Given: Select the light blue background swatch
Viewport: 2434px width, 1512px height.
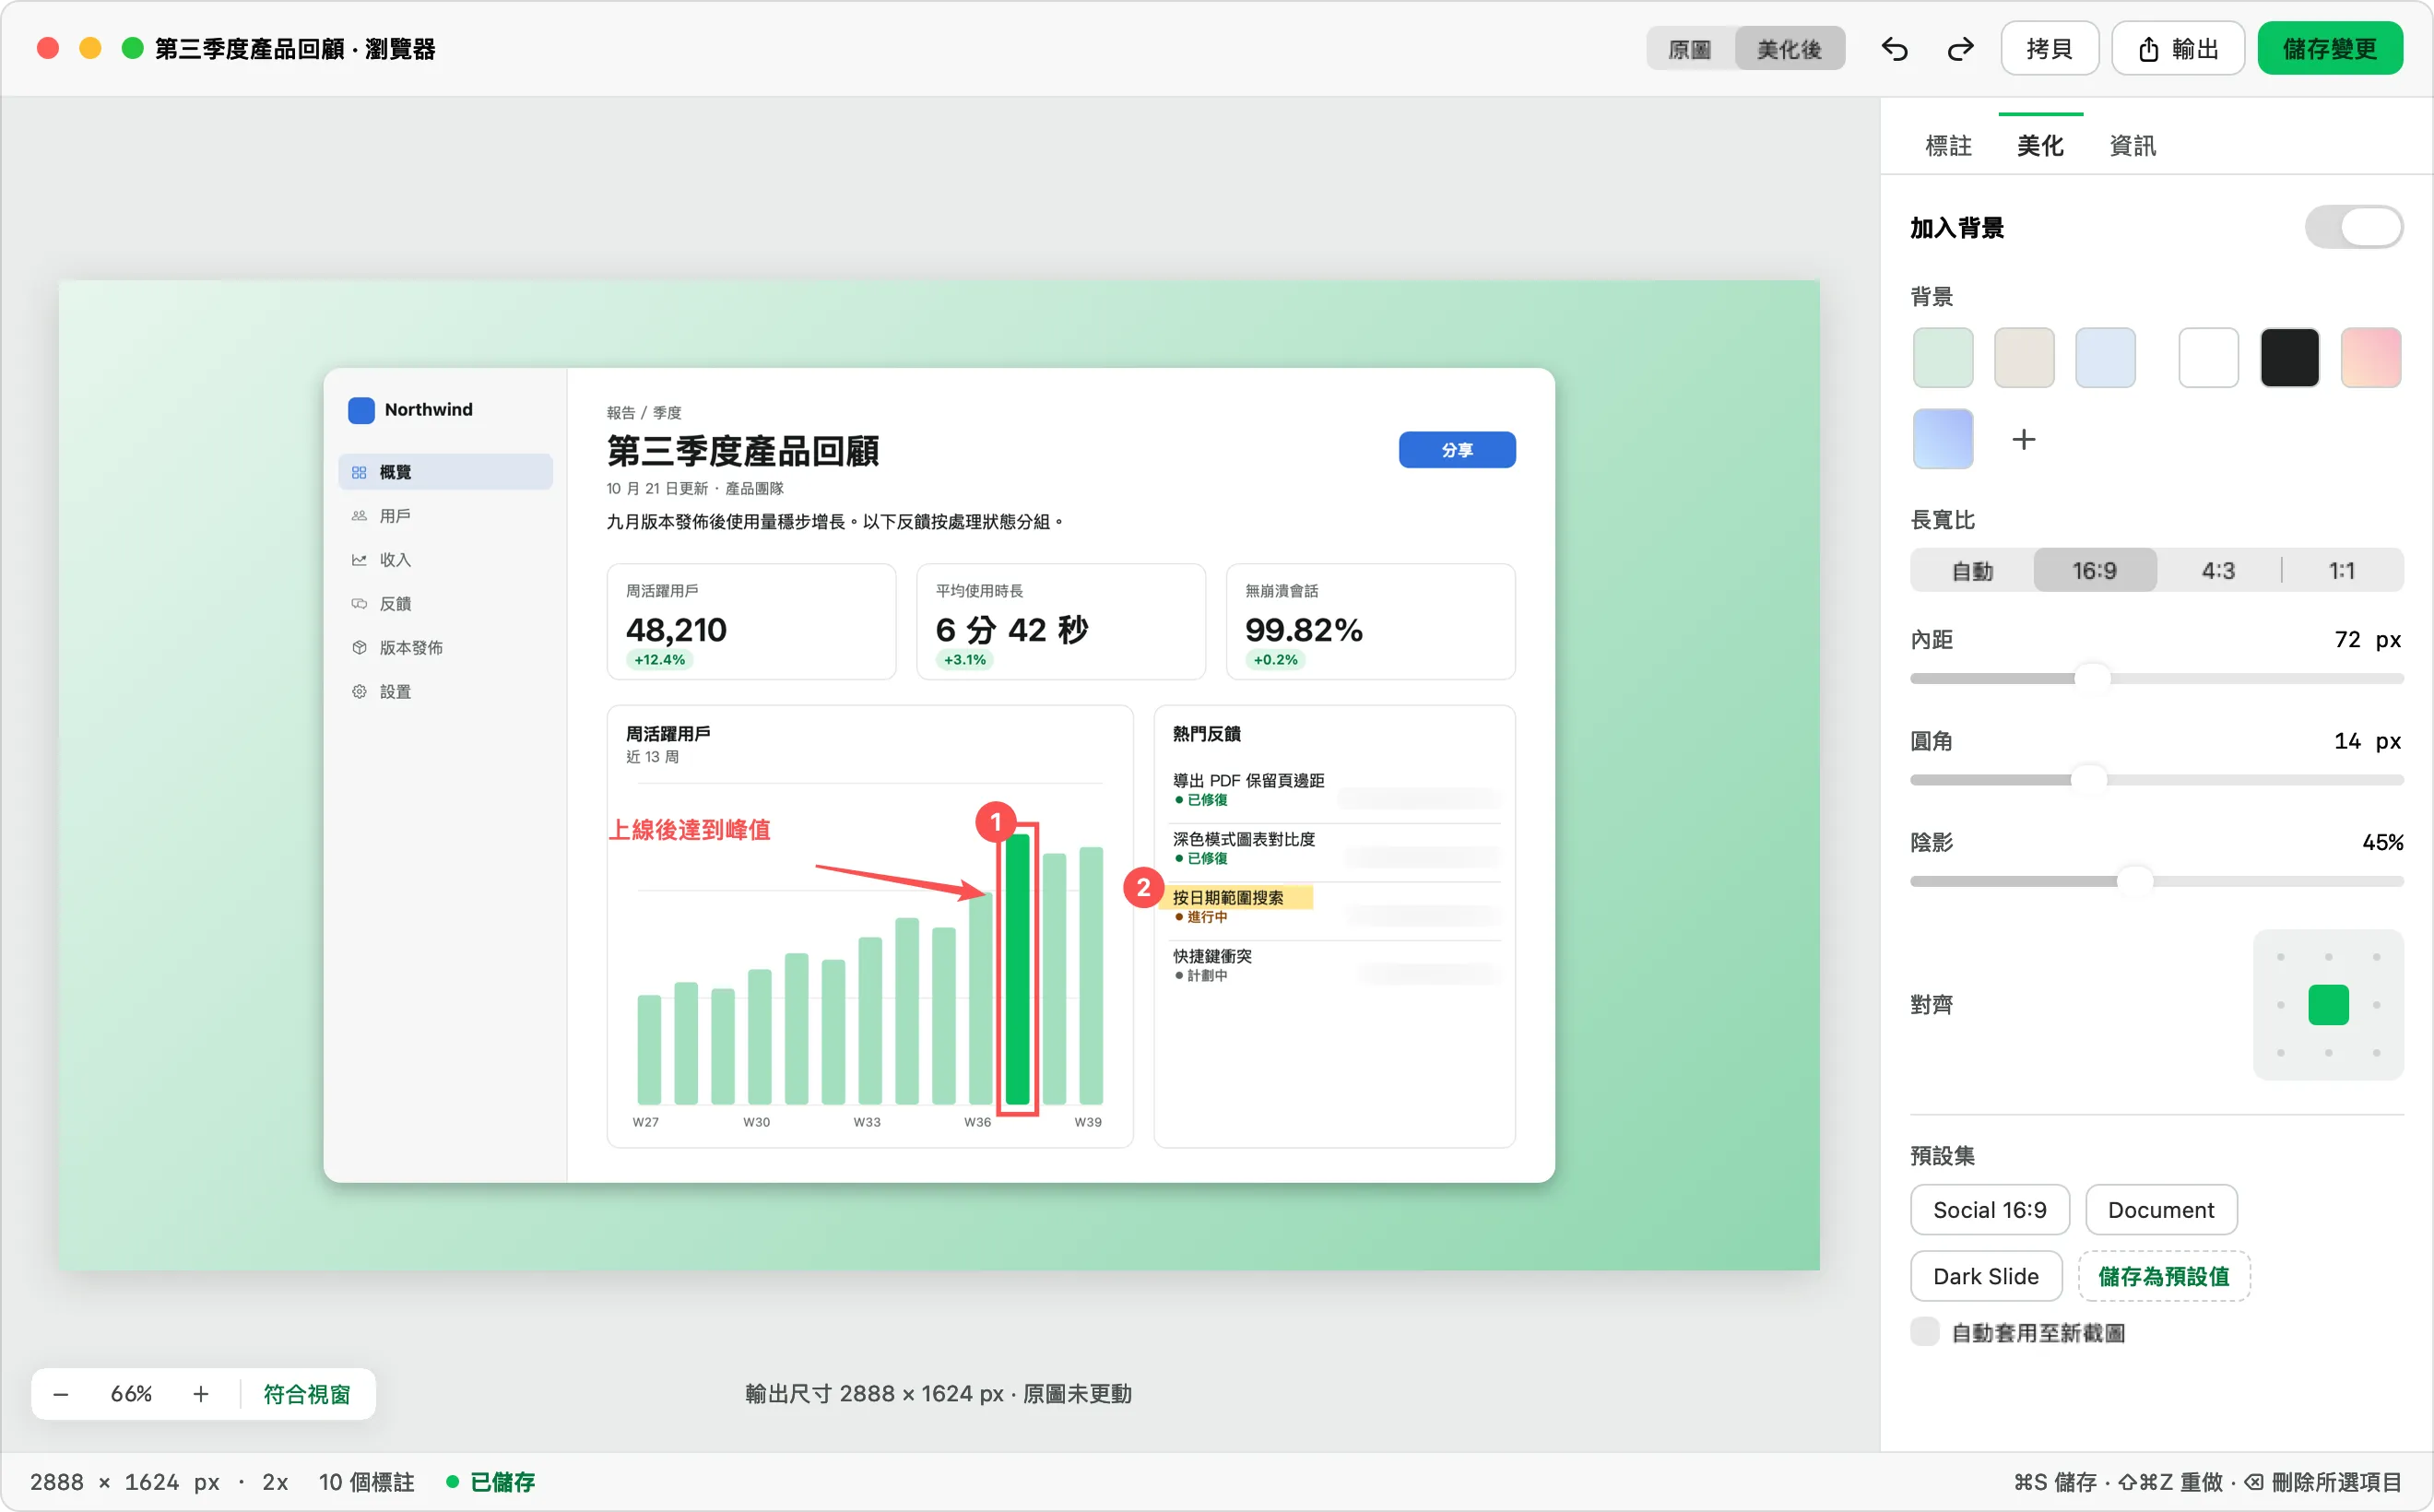Looking at the screenshot, I should [2105, 358].
